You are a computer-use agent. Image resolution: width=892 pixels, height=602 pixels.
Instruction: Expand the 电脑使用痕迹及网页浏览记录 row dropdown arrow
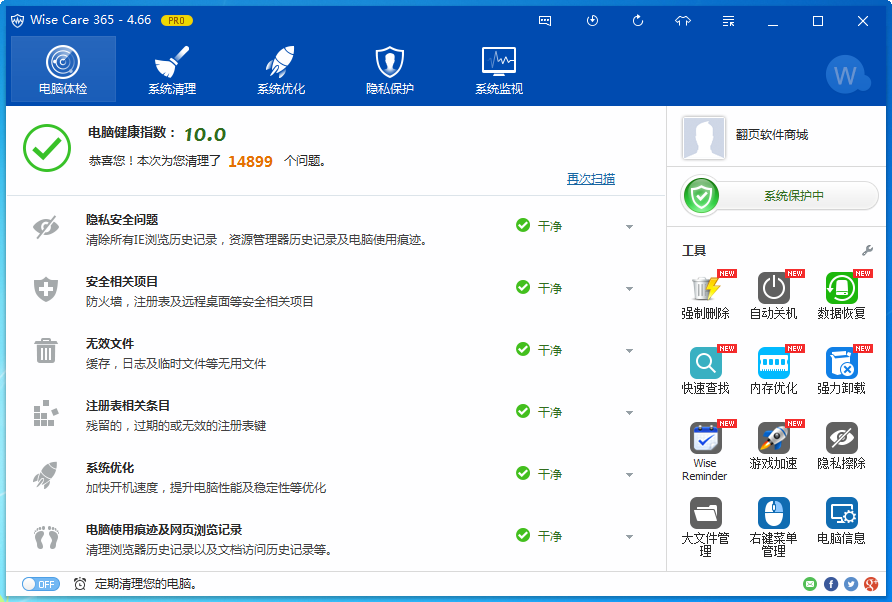point(629,537)
